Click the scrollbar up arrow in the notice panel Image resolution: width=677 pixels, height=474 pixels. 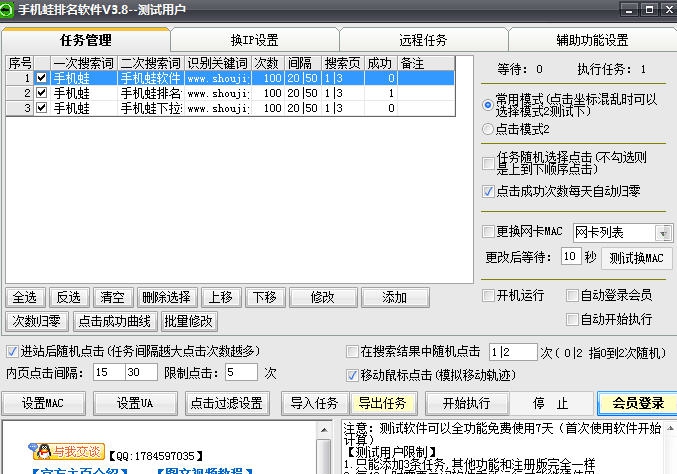[x=670, y=428]
